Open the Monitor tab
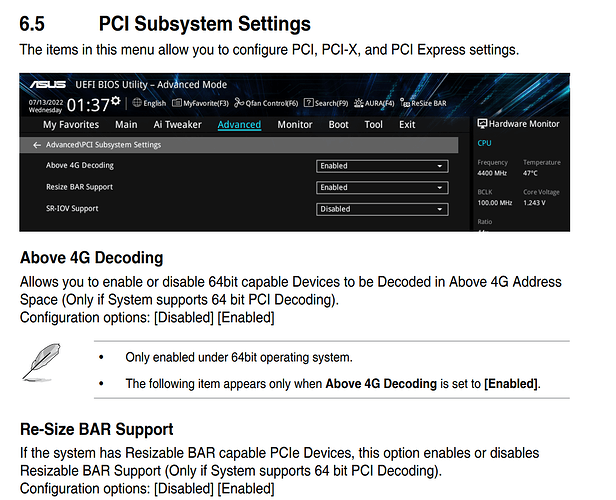616x500 pixels. 295,125
